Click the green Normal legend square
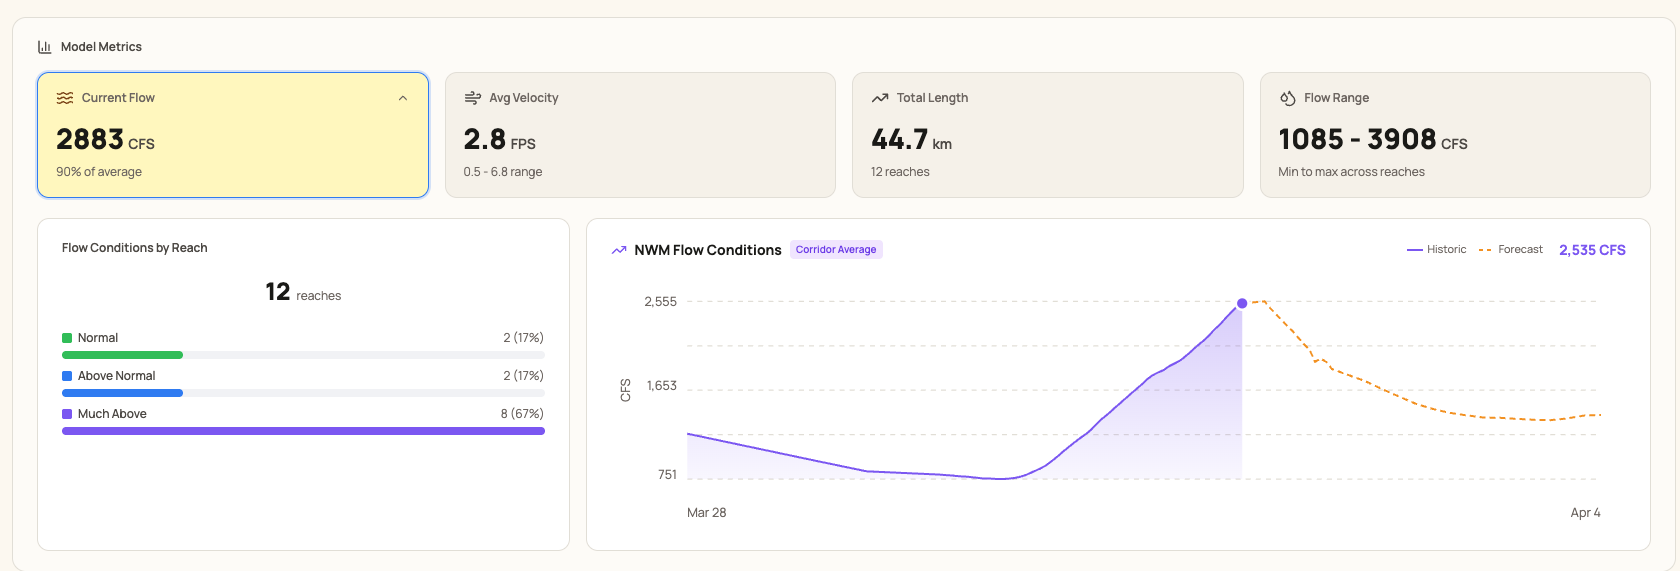Image resolution: width=1680 pixels, height=571 pixels. point(67,338)
